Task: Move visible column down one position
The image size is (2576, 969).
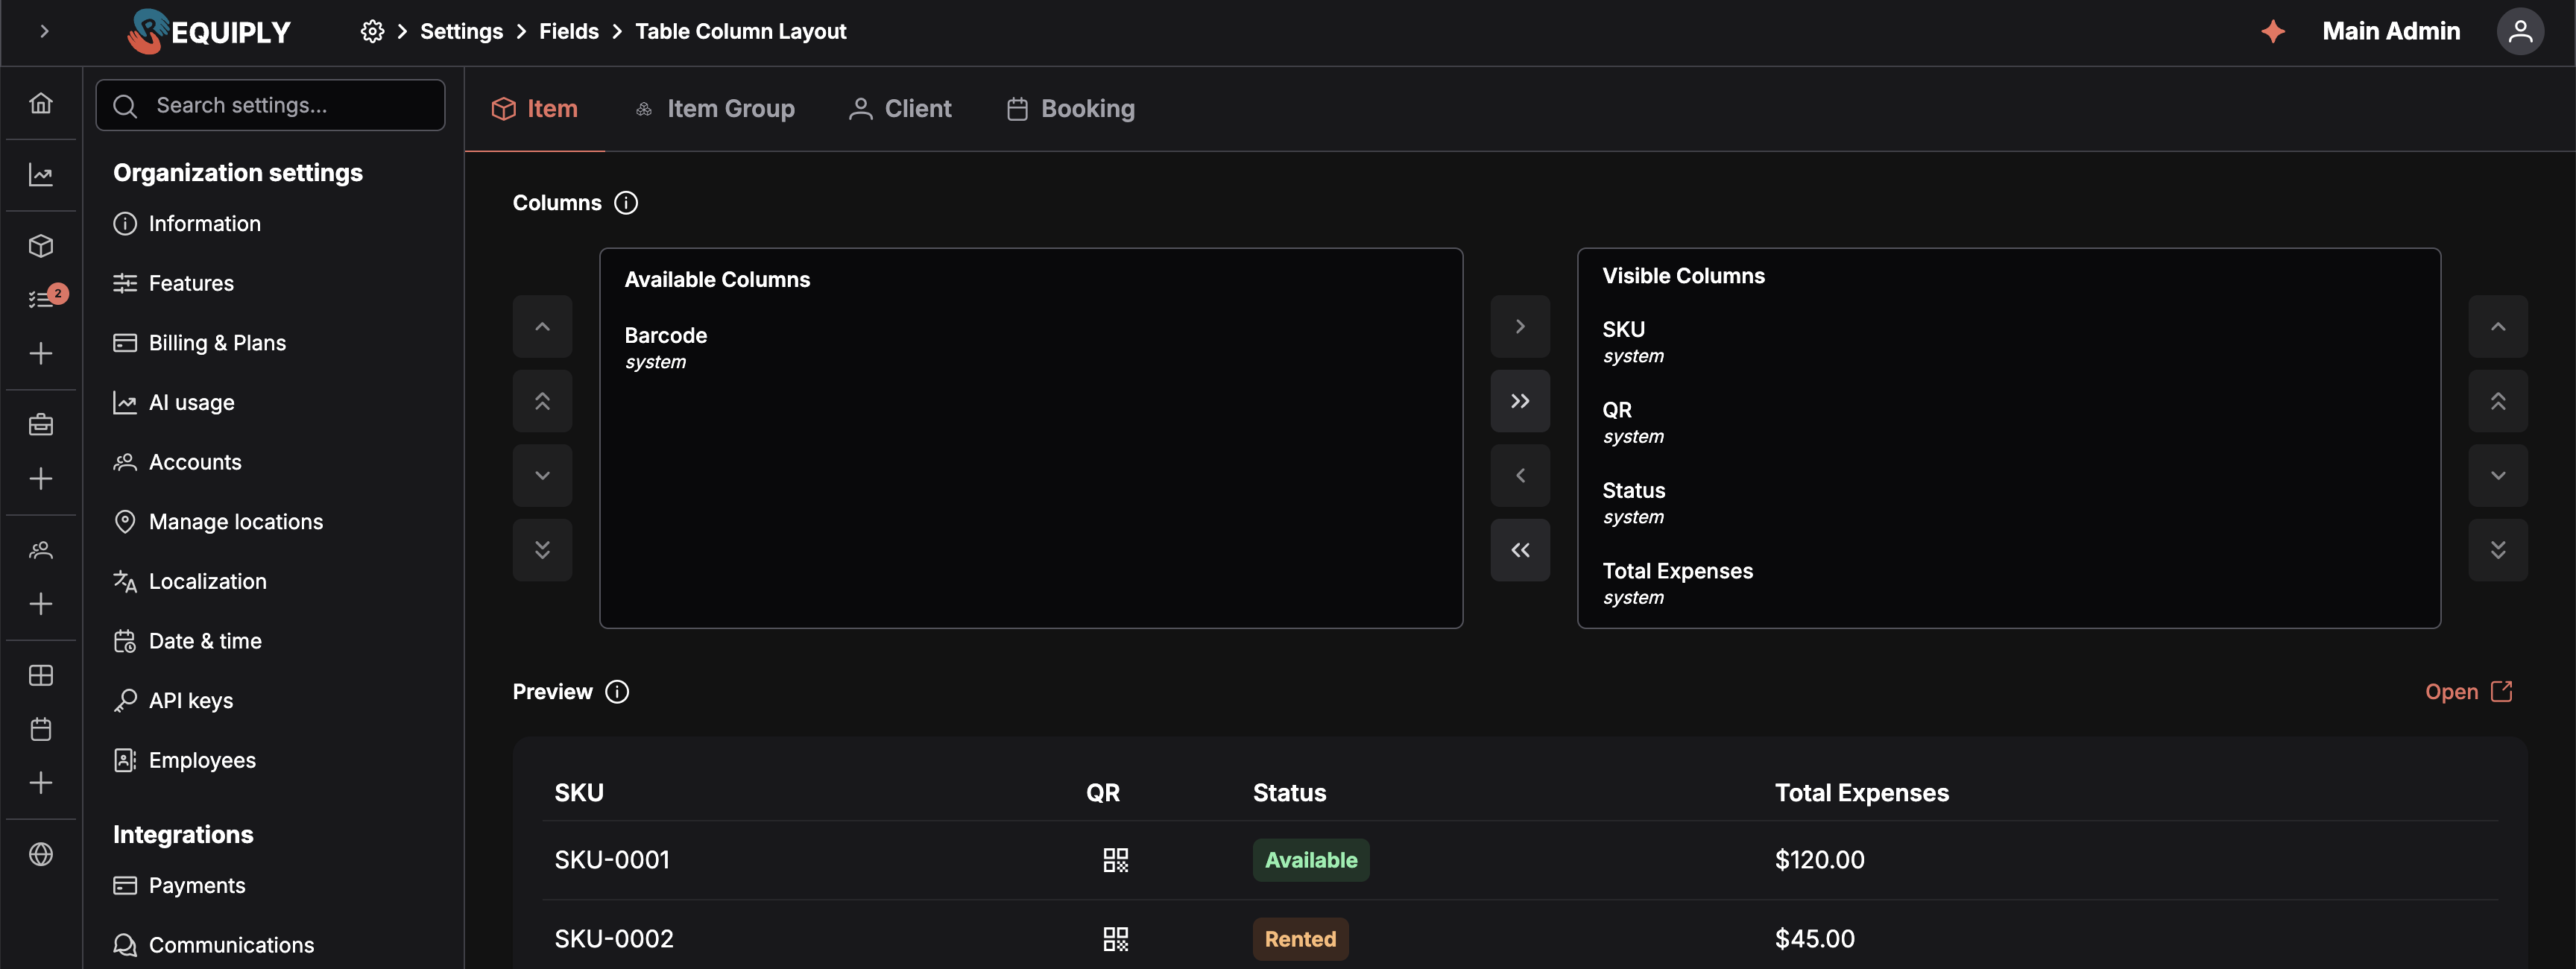Action: (x=2498, y=475)
